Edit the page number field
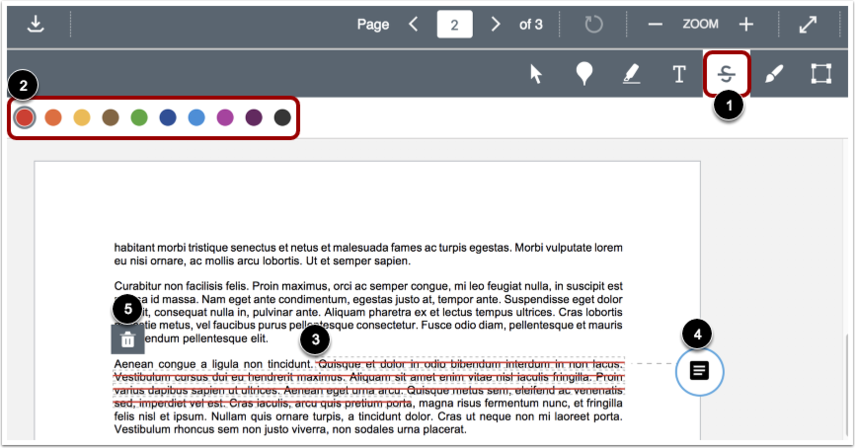The width and height of the screenshot is (855, 448). [455, 25]
